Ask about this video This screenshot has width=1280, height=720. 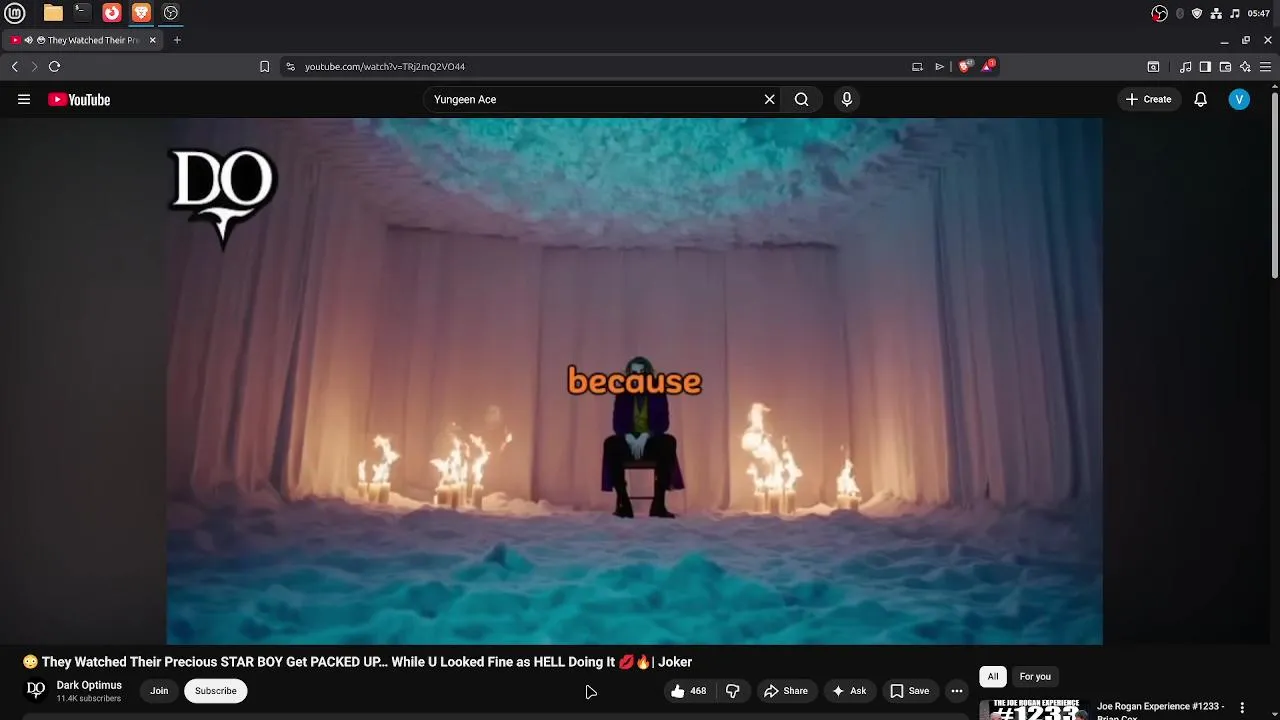click(849, 691)
